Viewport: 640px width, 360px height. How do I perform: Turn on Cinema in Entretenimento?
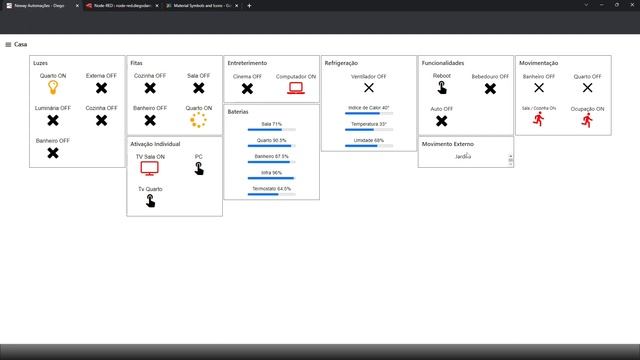[x=247, y=89]
